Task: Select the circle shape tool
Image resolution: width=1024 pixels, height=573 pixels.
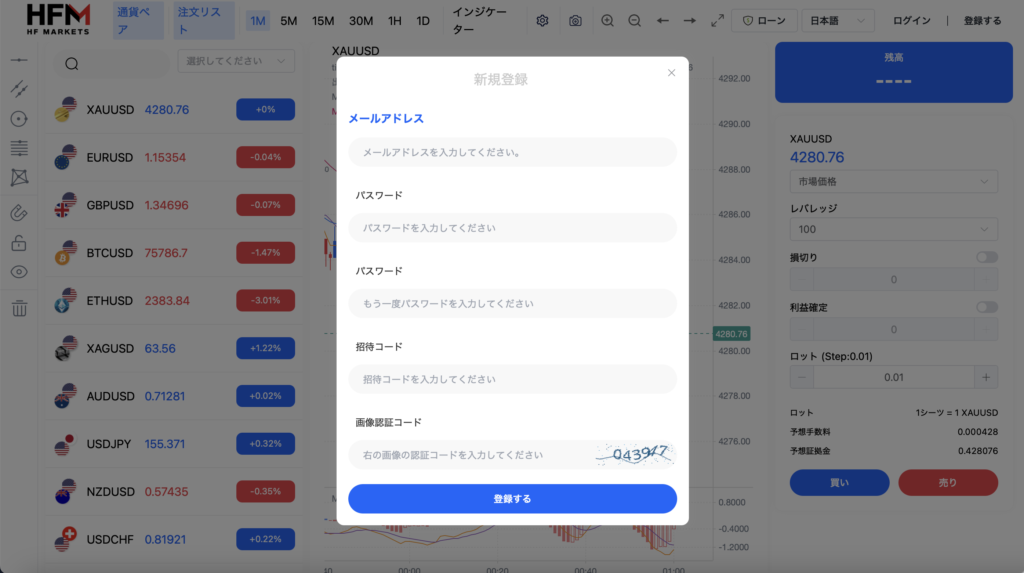Action: [x=19, y=119]
